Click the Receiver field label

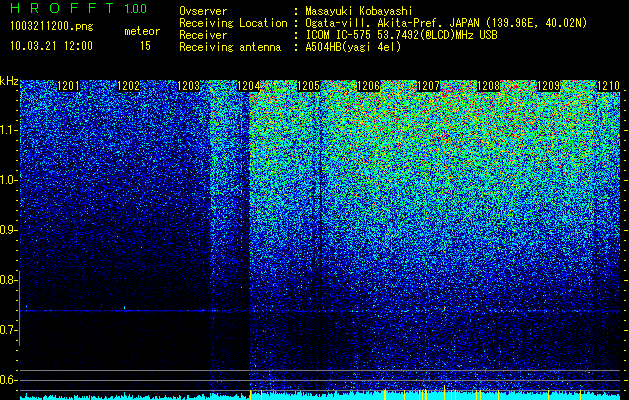click(203, 35)
